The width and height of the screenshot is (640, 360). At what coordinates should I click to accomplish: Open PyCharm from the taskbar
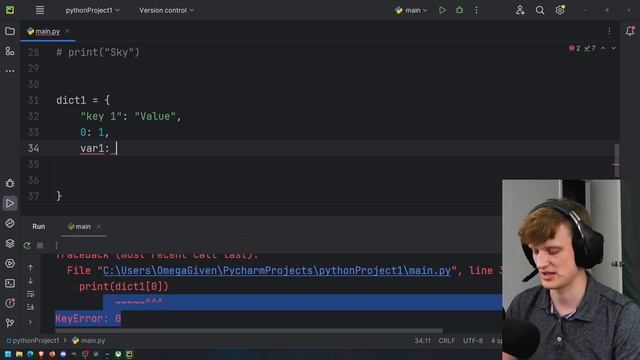tap(129, 354)
